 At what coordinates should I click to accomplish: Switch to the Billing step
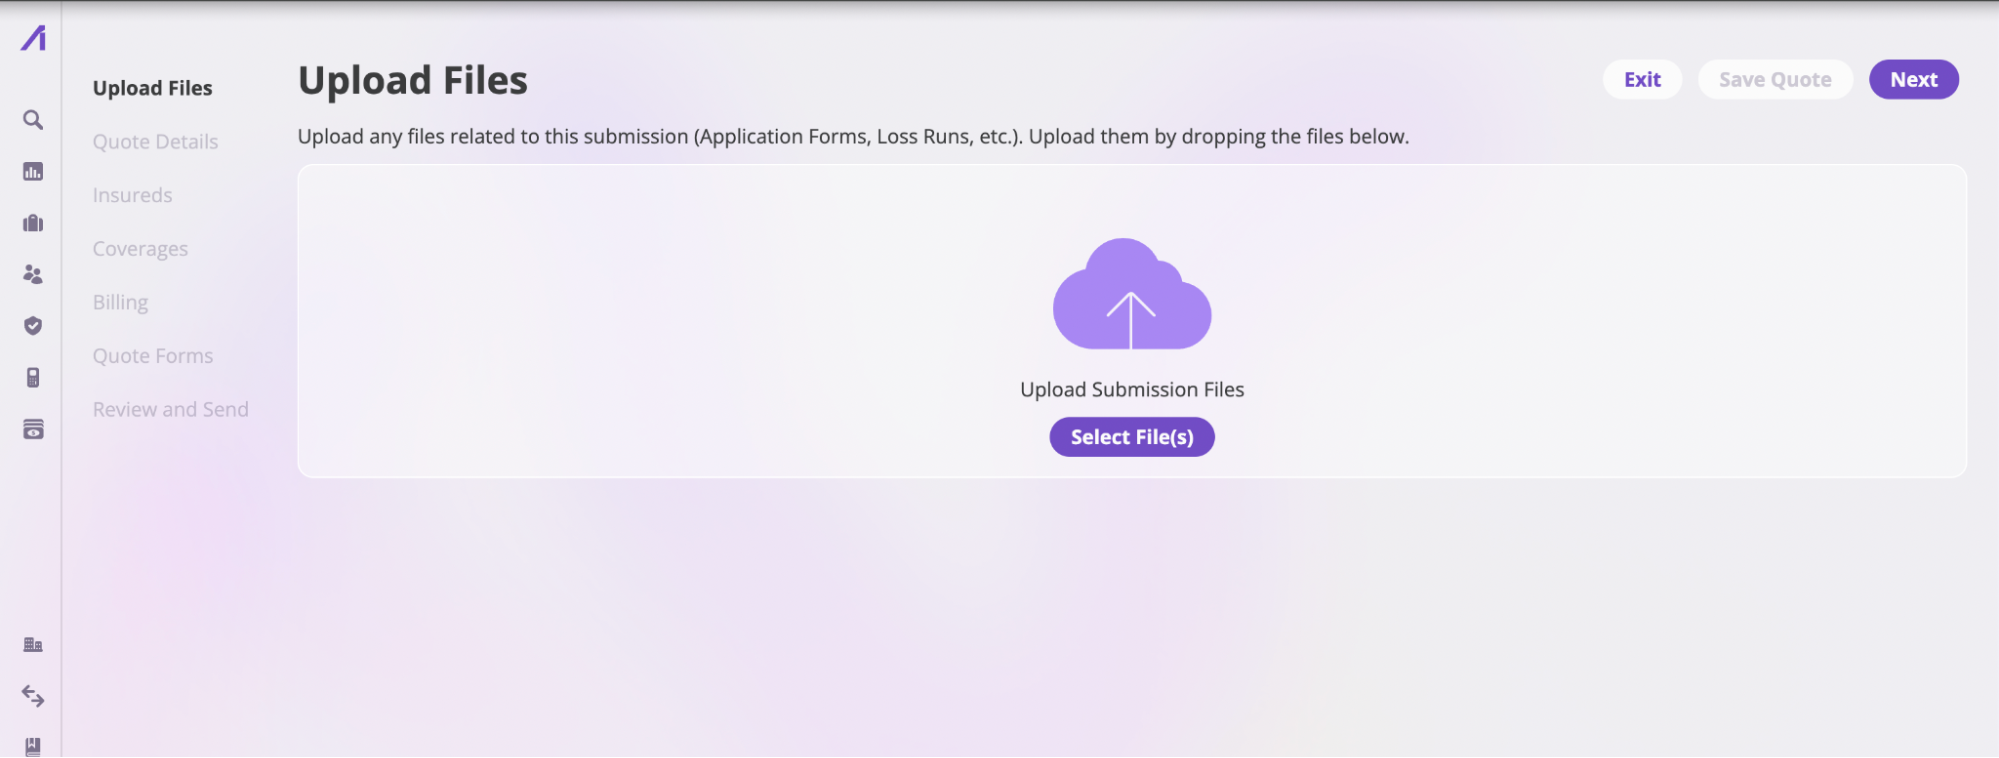click(x=120, y=302)
